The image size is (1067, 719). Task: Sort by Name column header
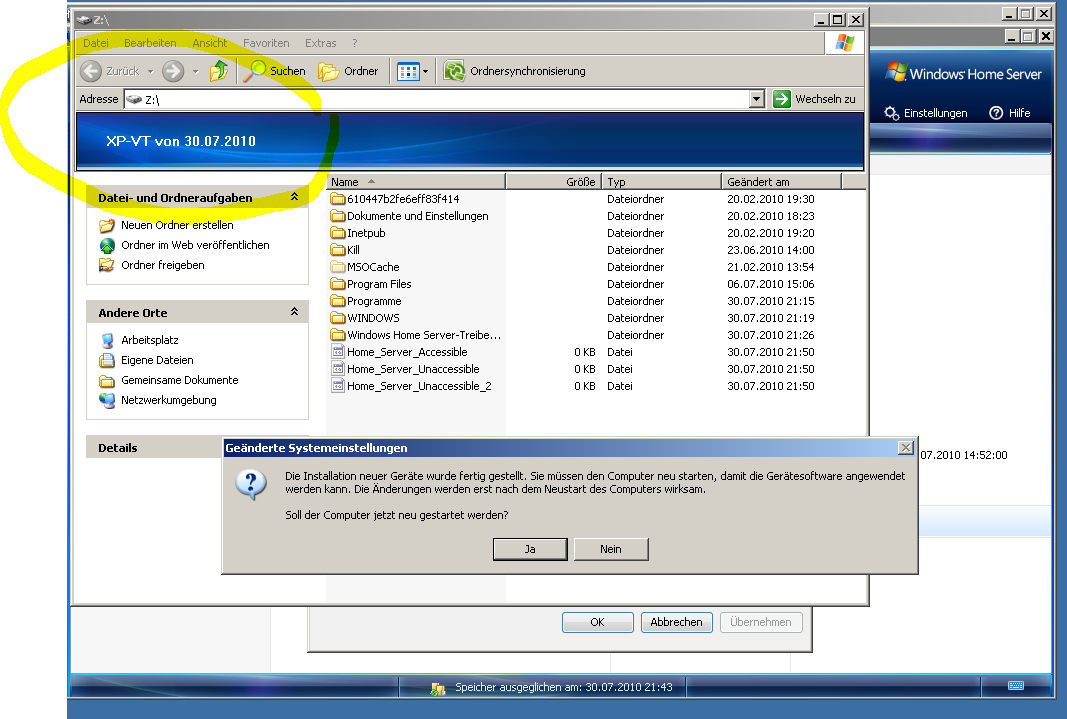pos(416,182)
